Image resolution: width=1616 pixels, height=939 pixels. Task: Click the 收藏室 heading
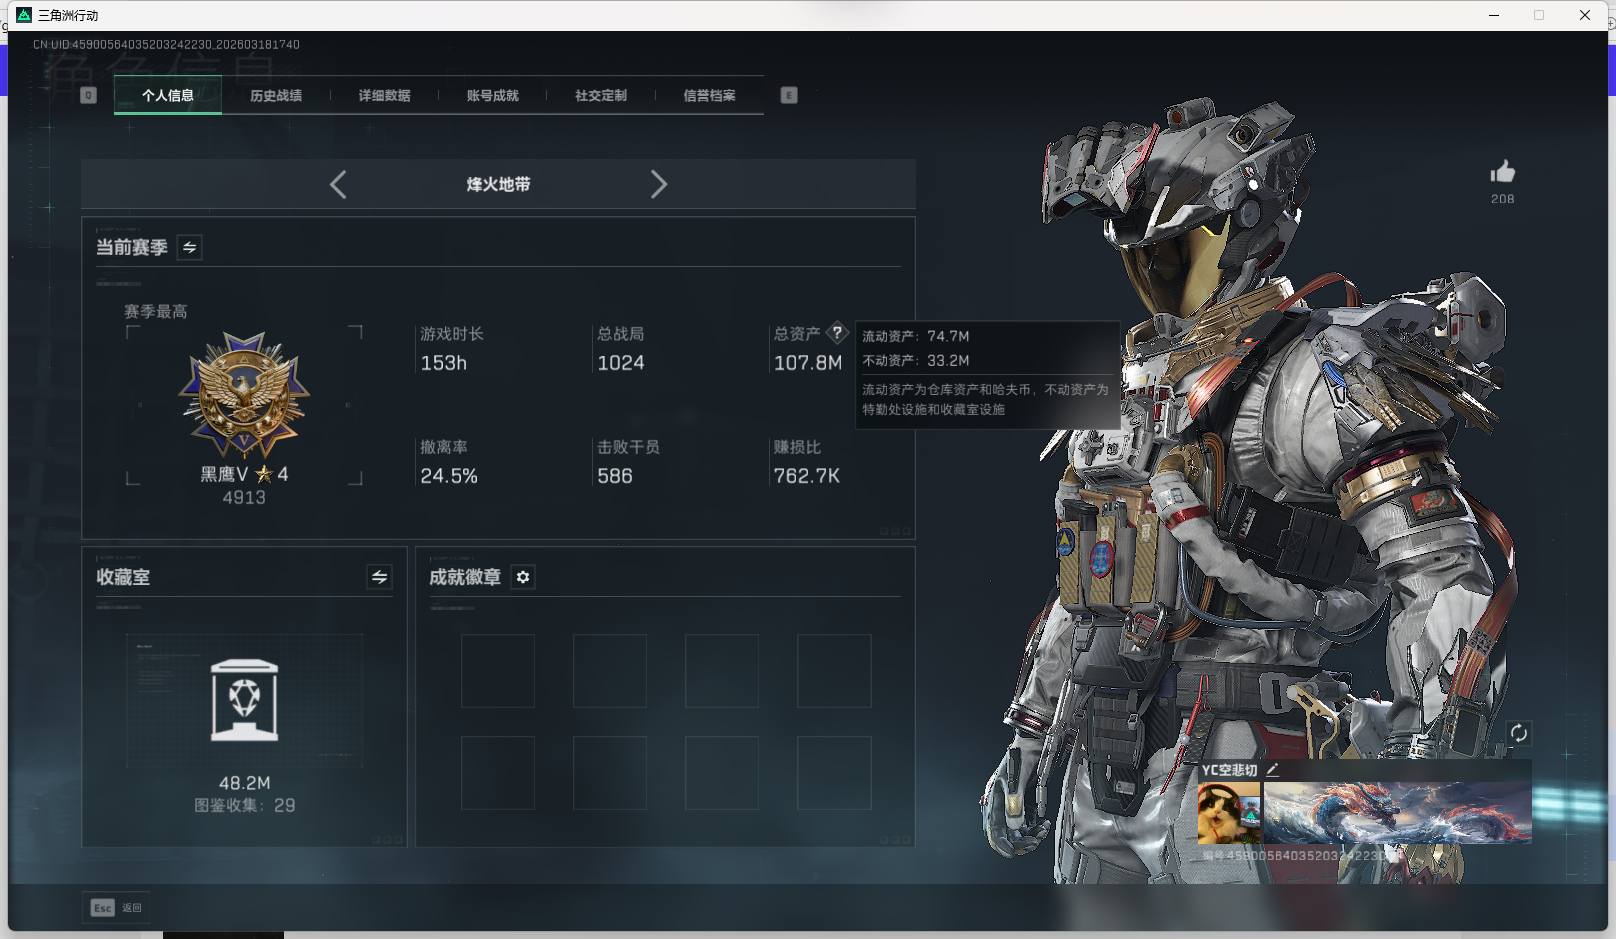tap(123, 577)
